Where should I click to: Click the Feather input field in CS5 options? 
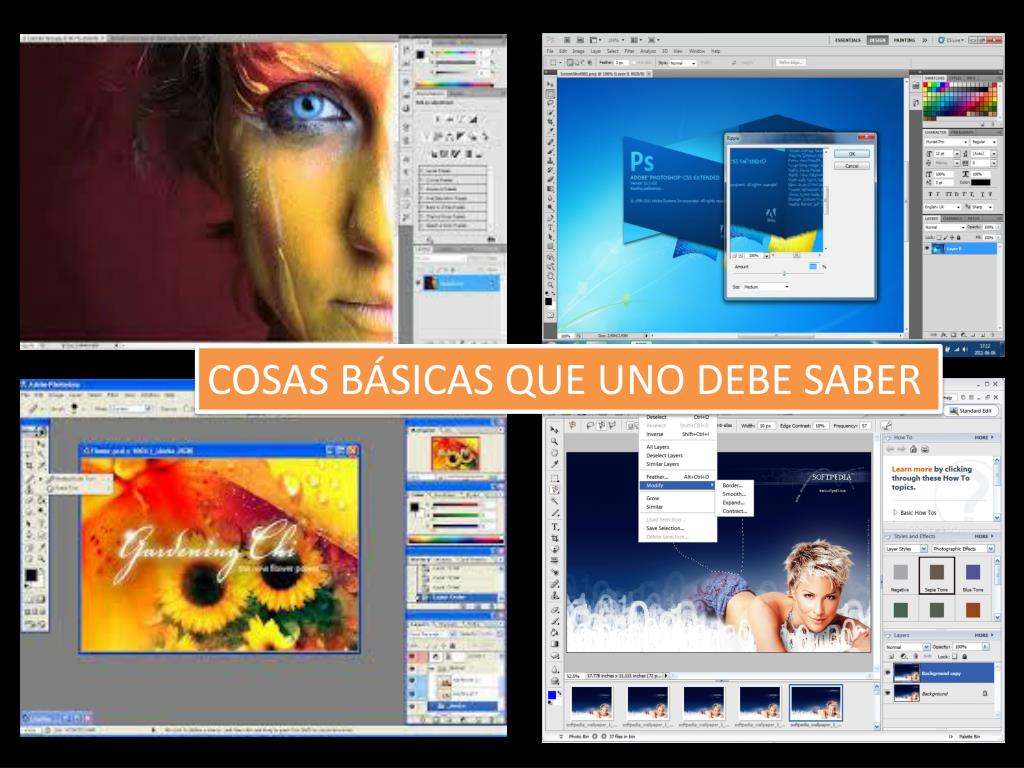[x=621, y=63]
